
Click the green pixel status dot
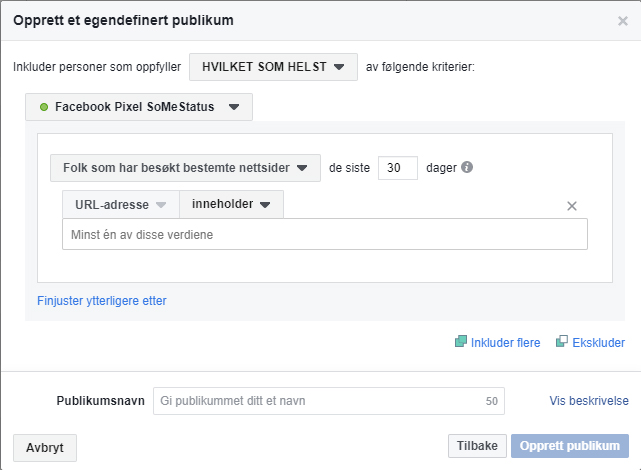[x=44, y=107]
